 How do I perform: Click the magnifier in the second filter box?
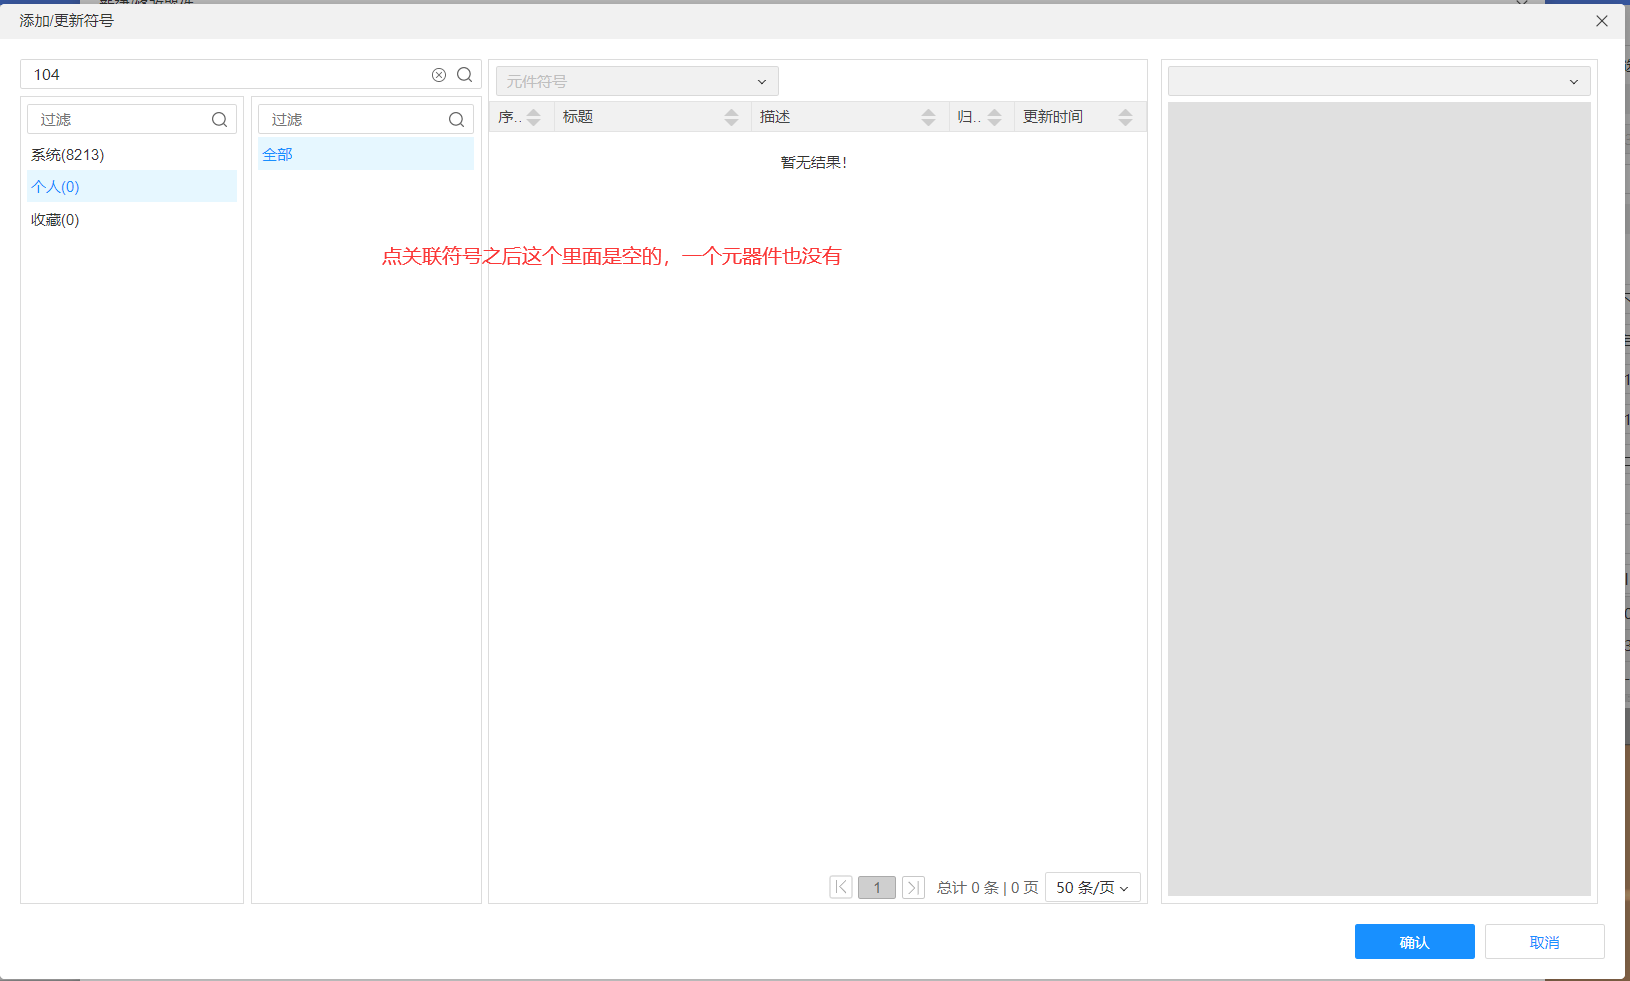(456, 120)
